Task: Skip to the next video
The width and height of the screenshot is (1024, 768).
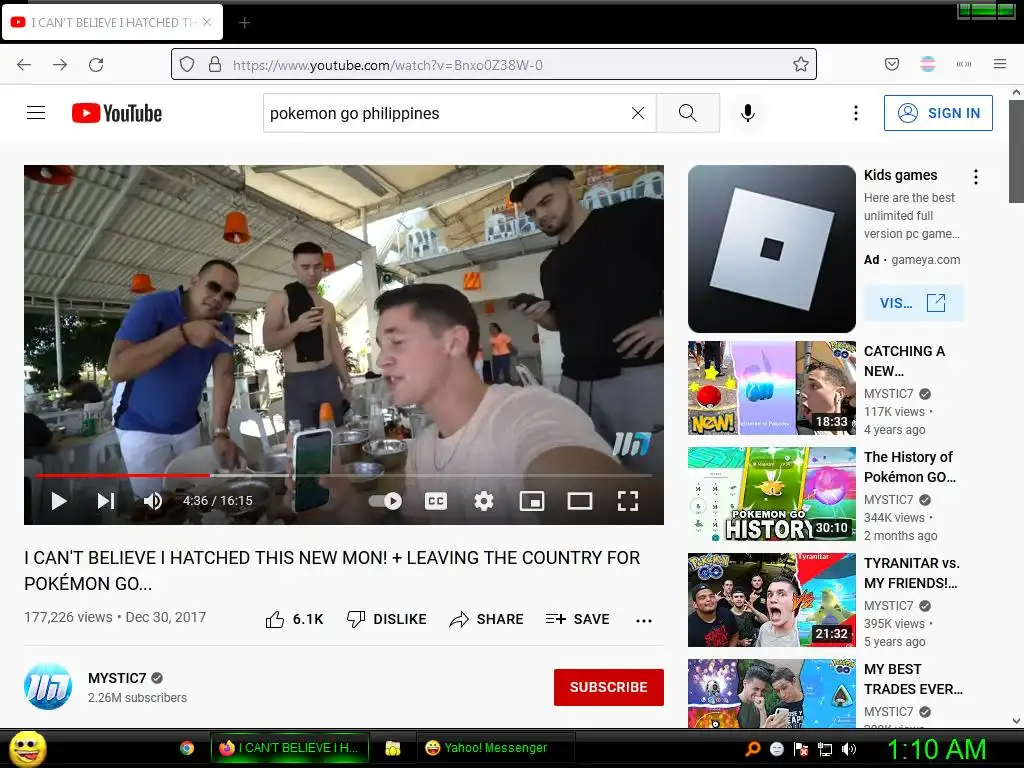Action: tap(106, 501)
